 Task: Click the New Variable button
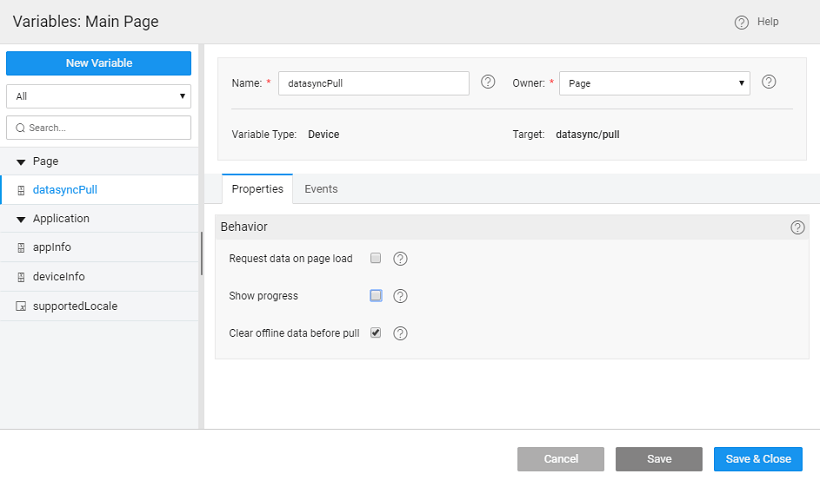click(98, 63)
